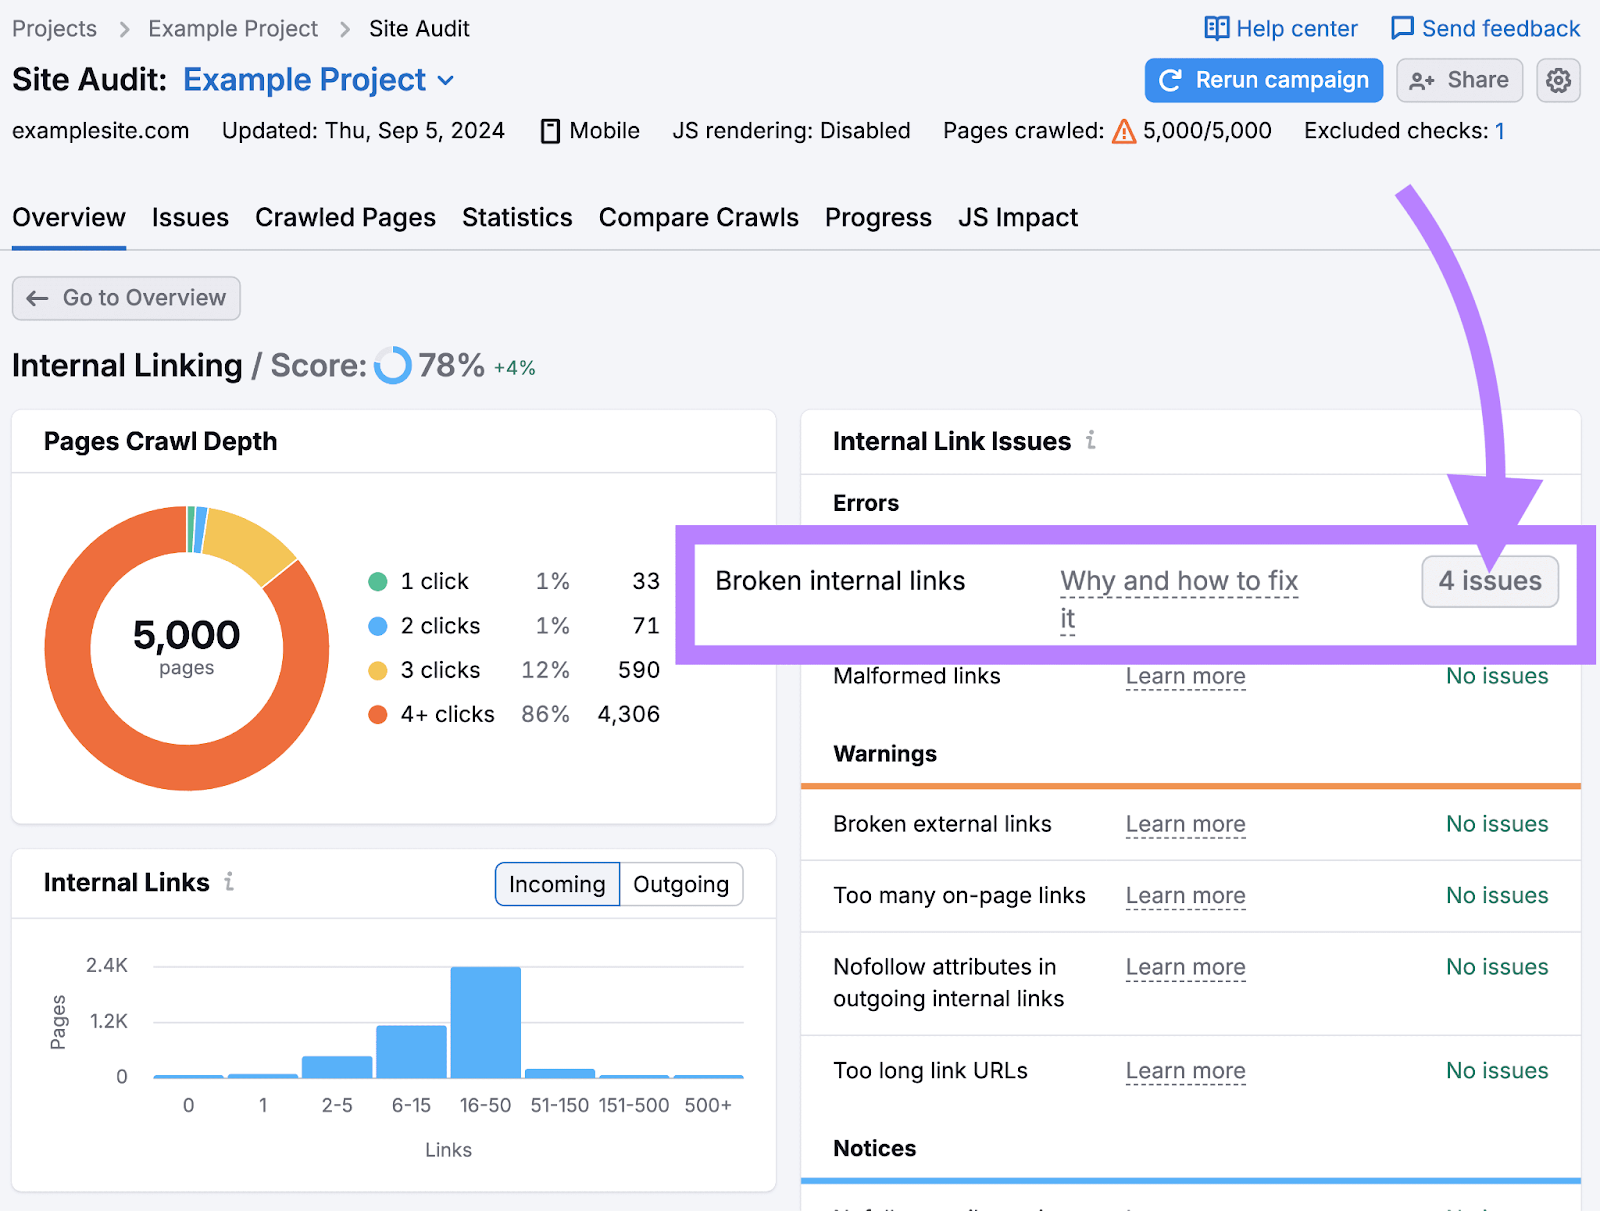The width and height of the screenshot is (1600, 1211).
Task: Click No issues for Malformed links
Action: point(1497,676)
